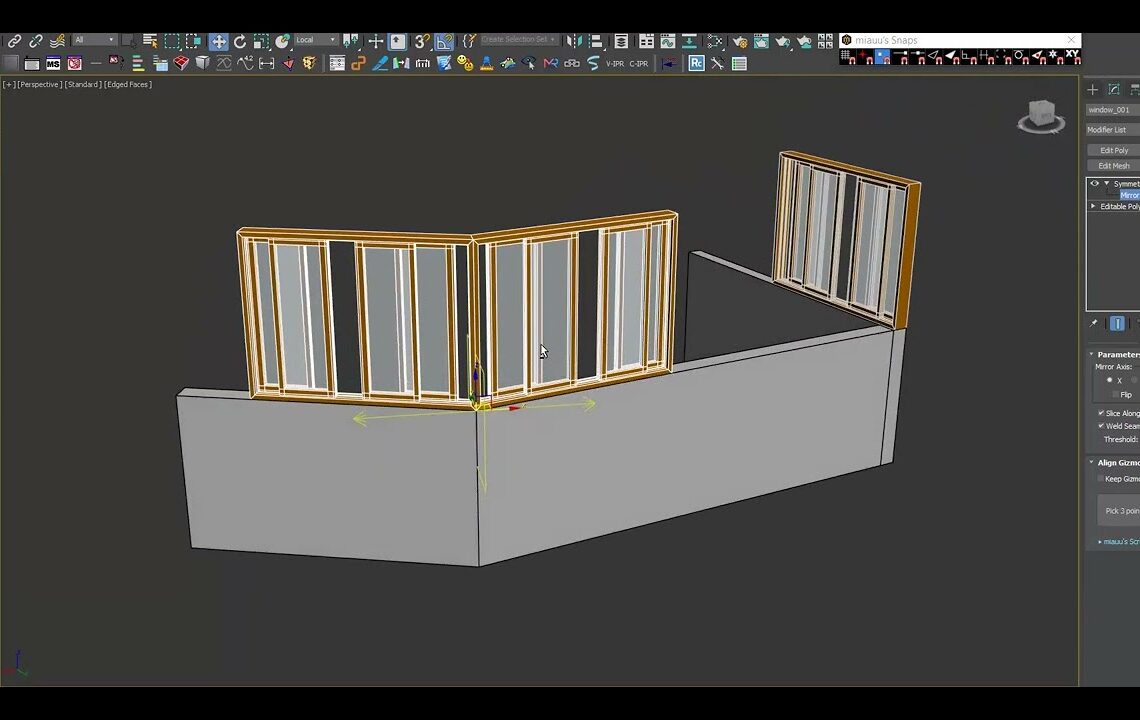Collapse the Parameters rollout

click(1091, 354)
